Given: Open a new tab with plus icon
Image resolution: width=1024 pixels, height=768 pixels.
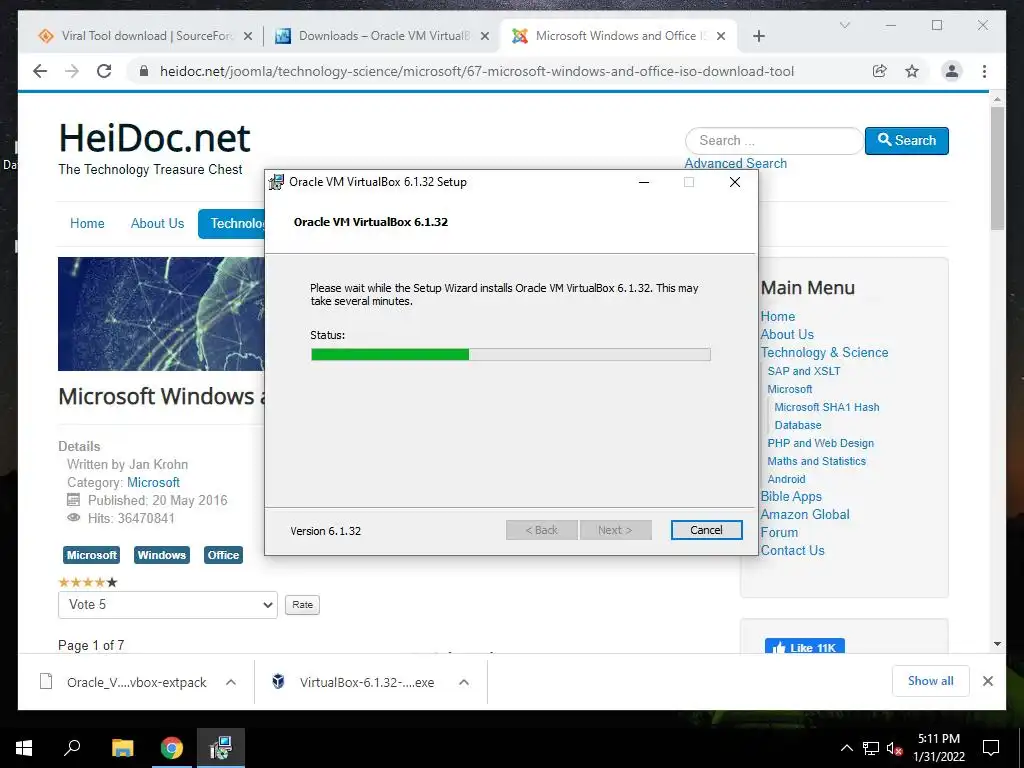Looking at the screenshot, I should [758, 36].
